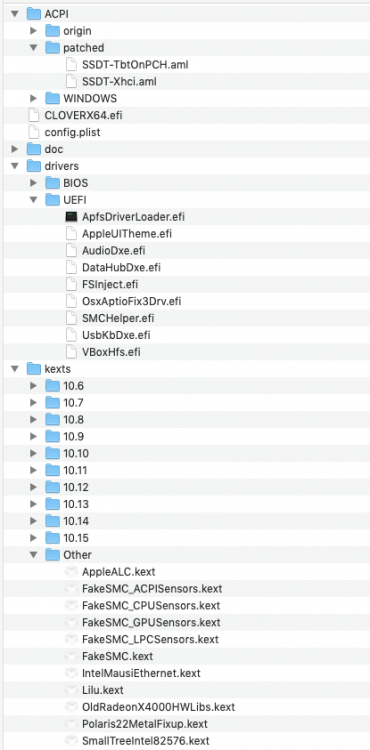Click the 10.14 folder icon
This screenshot has width=370, height=750.
point(52,521)
